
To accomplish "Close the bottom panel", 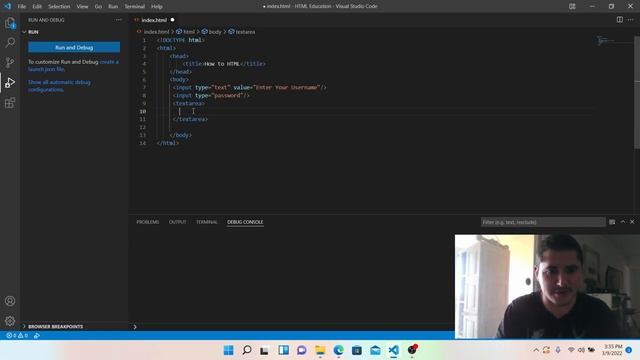I will 632,222.
